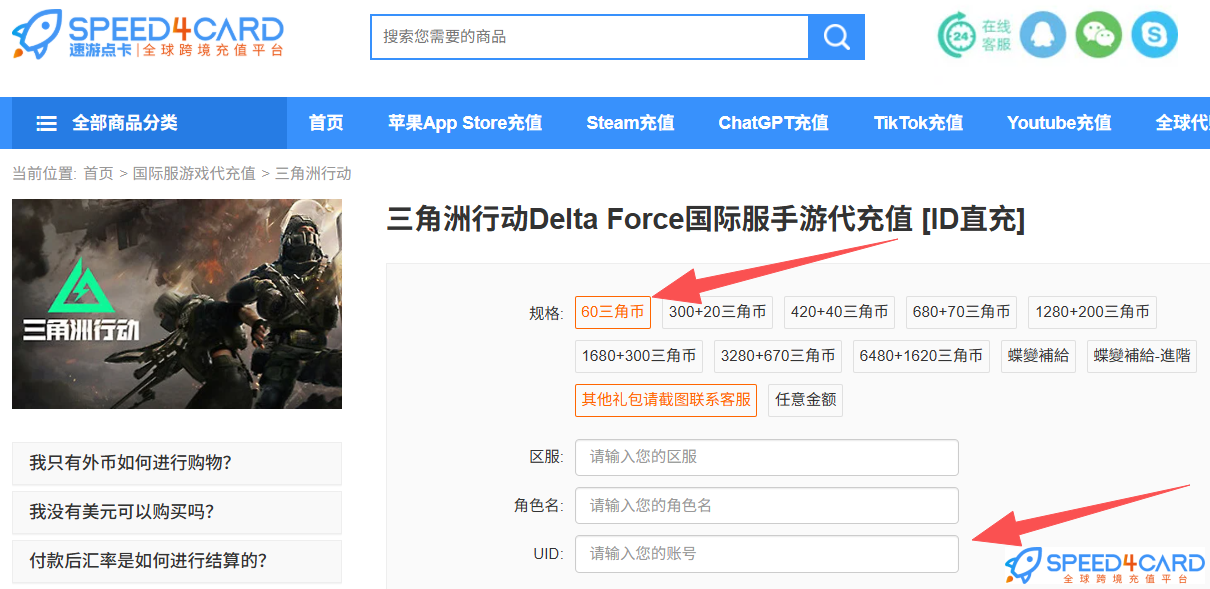Open the WeChat contact icon
This screenshot has width=1210, height=589.
[1099, 35]
